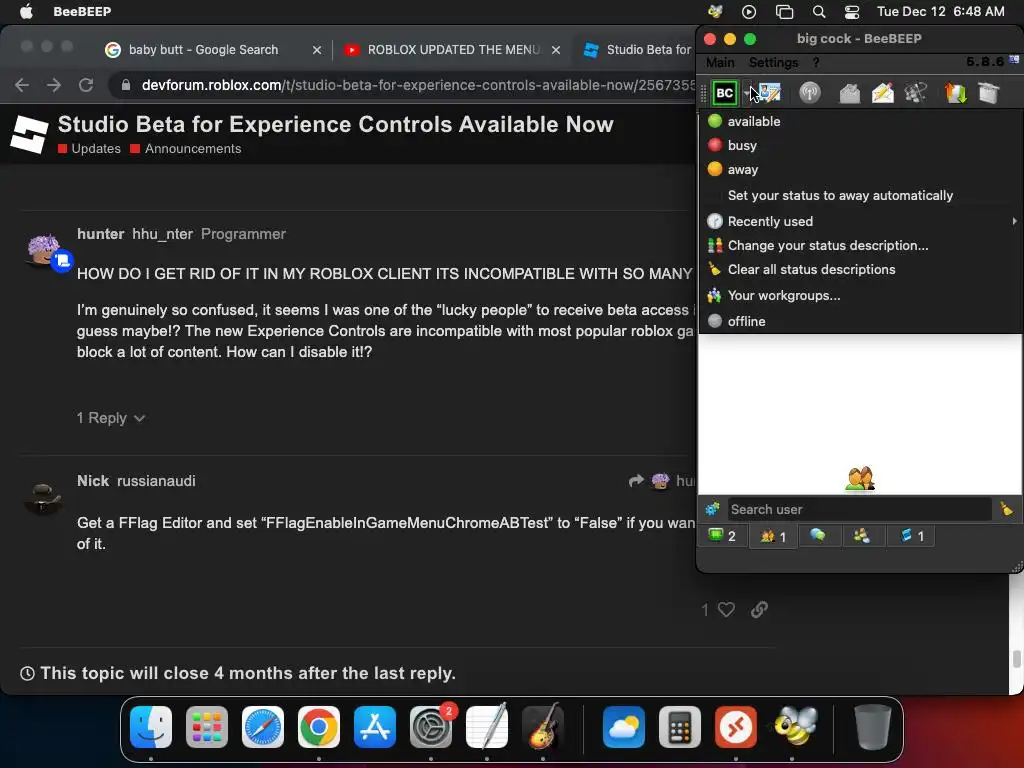
Task: Open the file transfer arrows icon in BeeBEEP
Action: point(955,93)
